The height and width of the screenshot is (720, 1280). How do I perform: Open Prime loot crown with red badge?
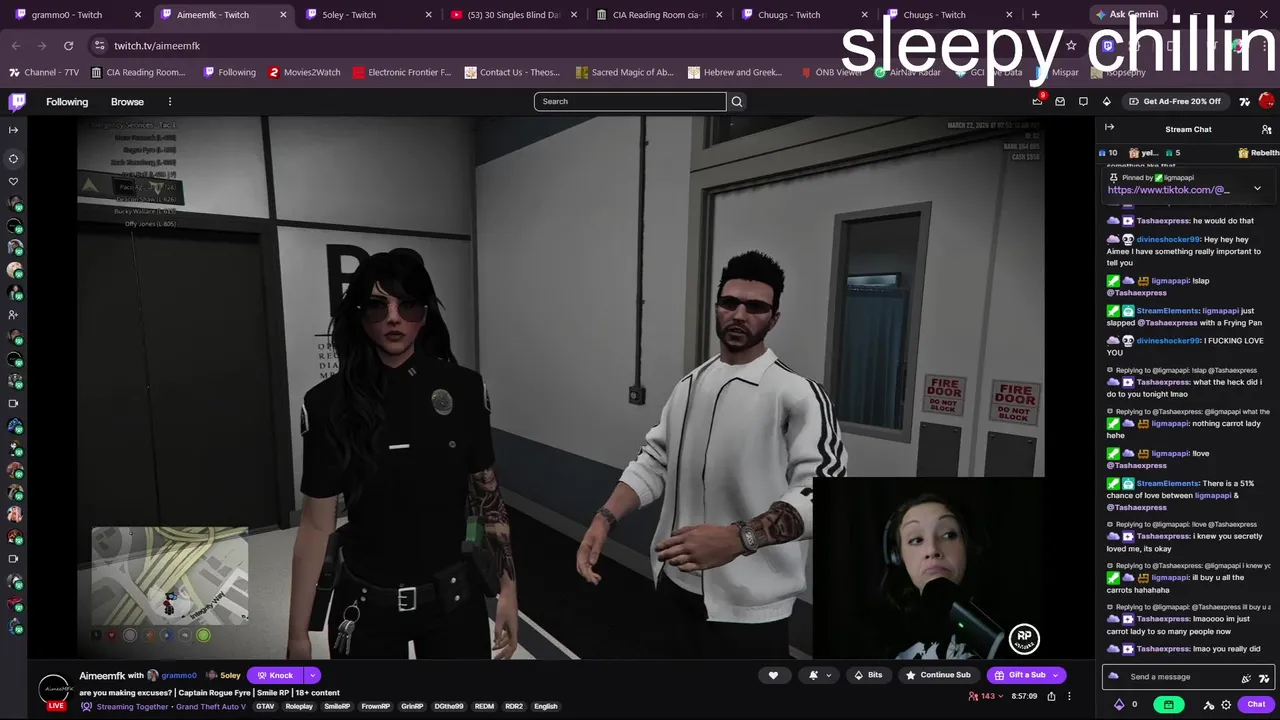click(x=1038, y=101)
